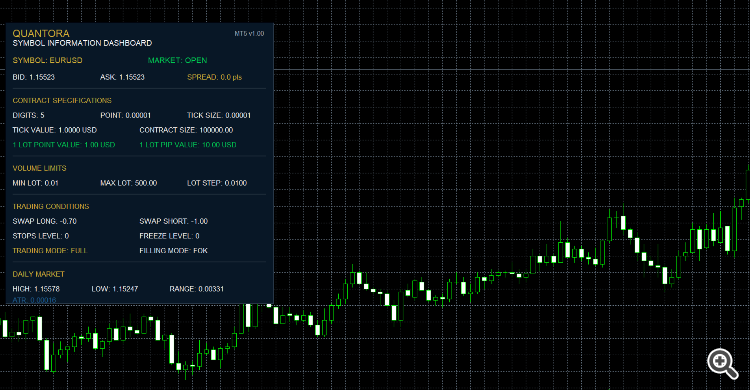Click the 'POINT: 0.00001' entry
The image size is (750, 390).
point(125,115)
